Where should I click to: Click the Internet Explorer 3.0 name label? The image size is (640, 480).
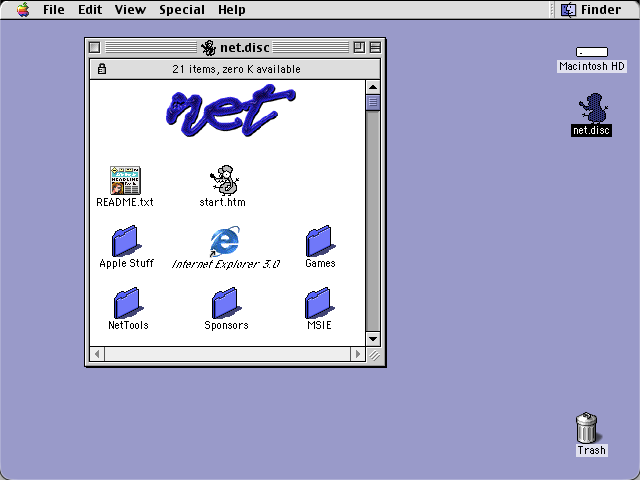[x=226, y=264]
